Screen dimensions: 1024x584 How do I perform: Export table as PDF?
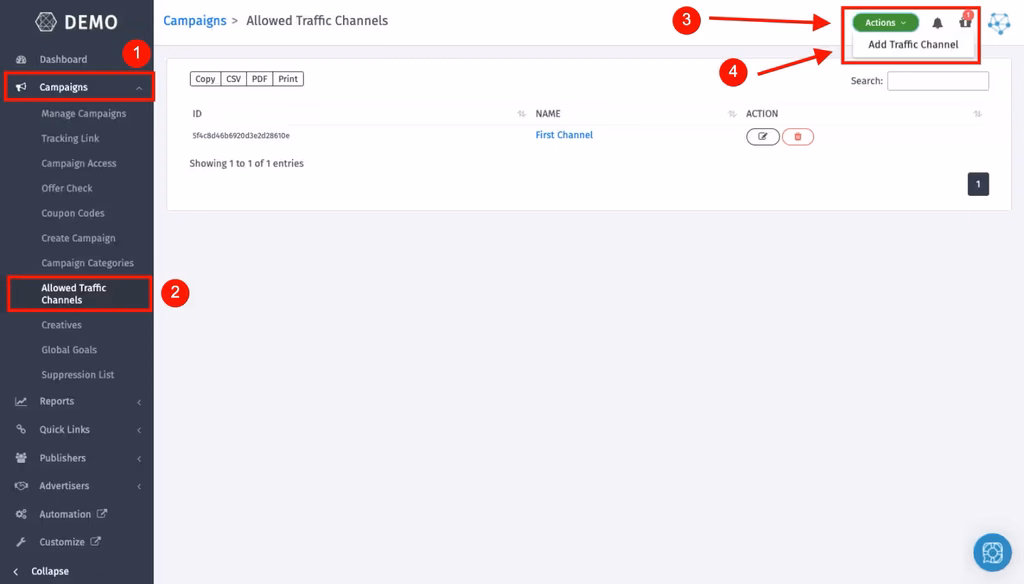259,79
